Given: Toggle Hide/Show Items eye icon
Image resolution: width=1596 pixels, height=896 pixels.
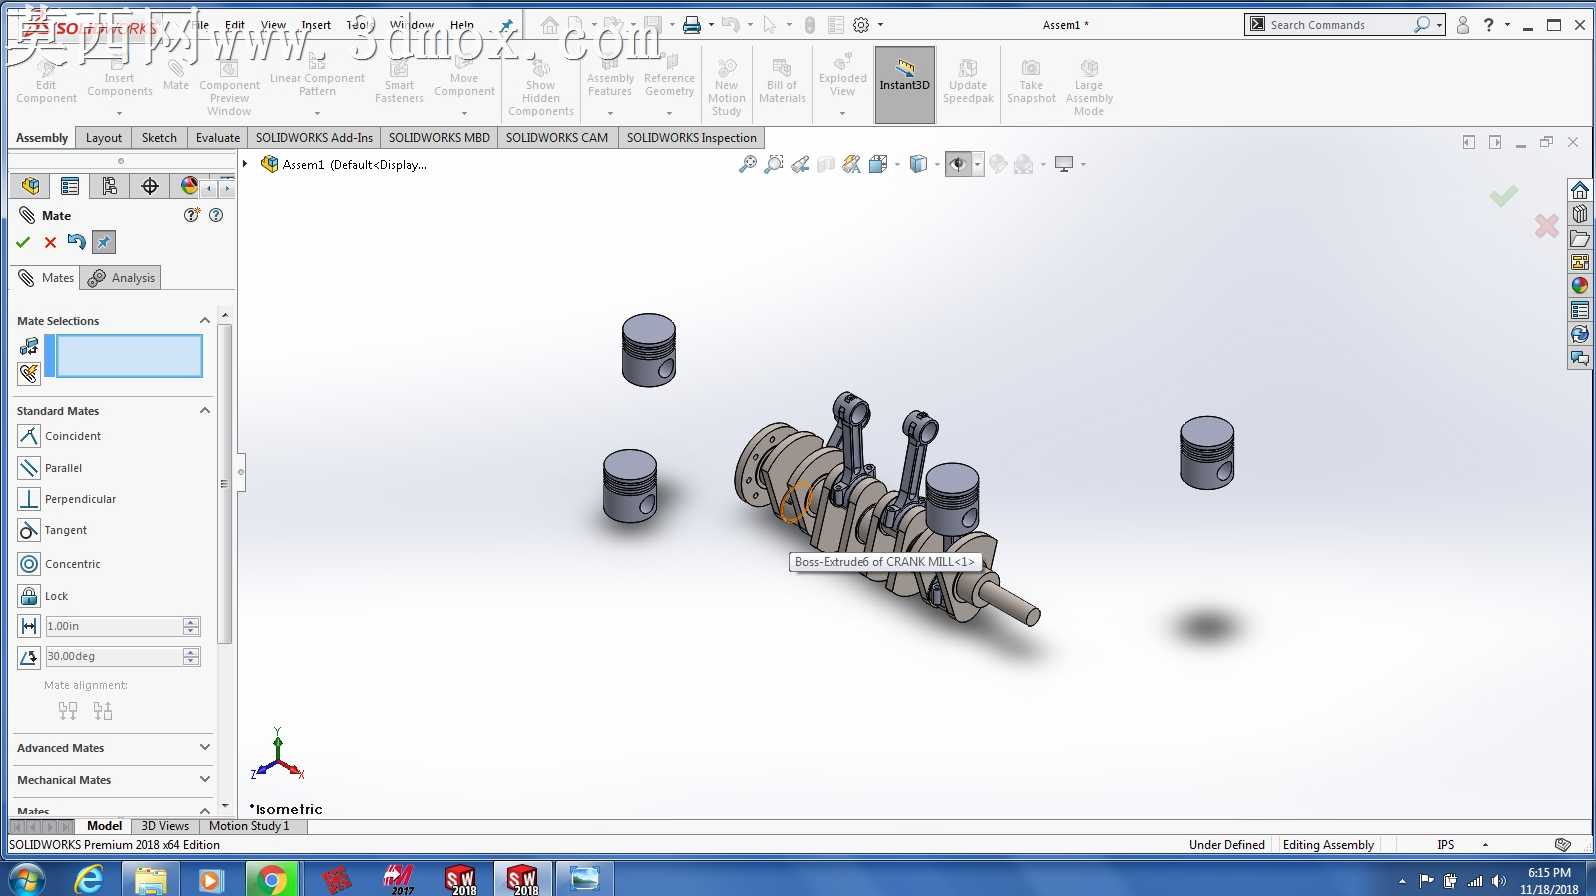Looking at the screenshot, I should (958, 164).
